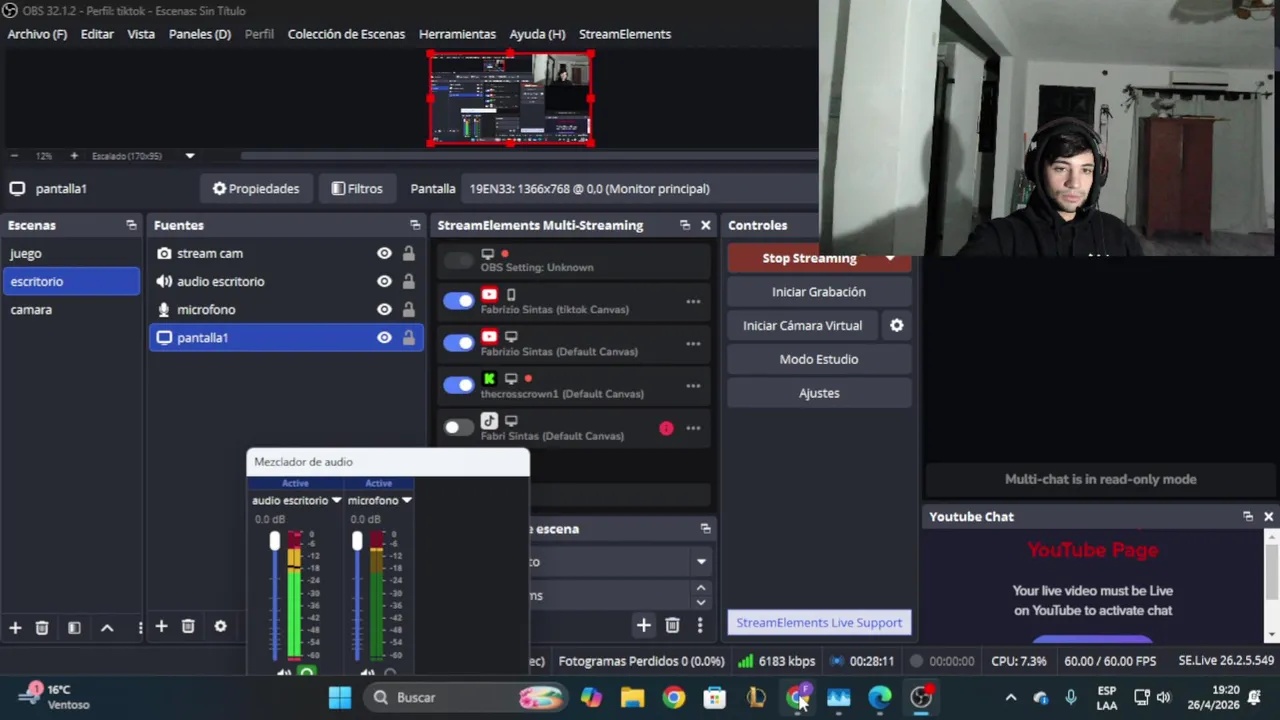This screenshot has width=1280, height=720.
Task: Open the Herramientas menu
Action: (x=457, y=34)
